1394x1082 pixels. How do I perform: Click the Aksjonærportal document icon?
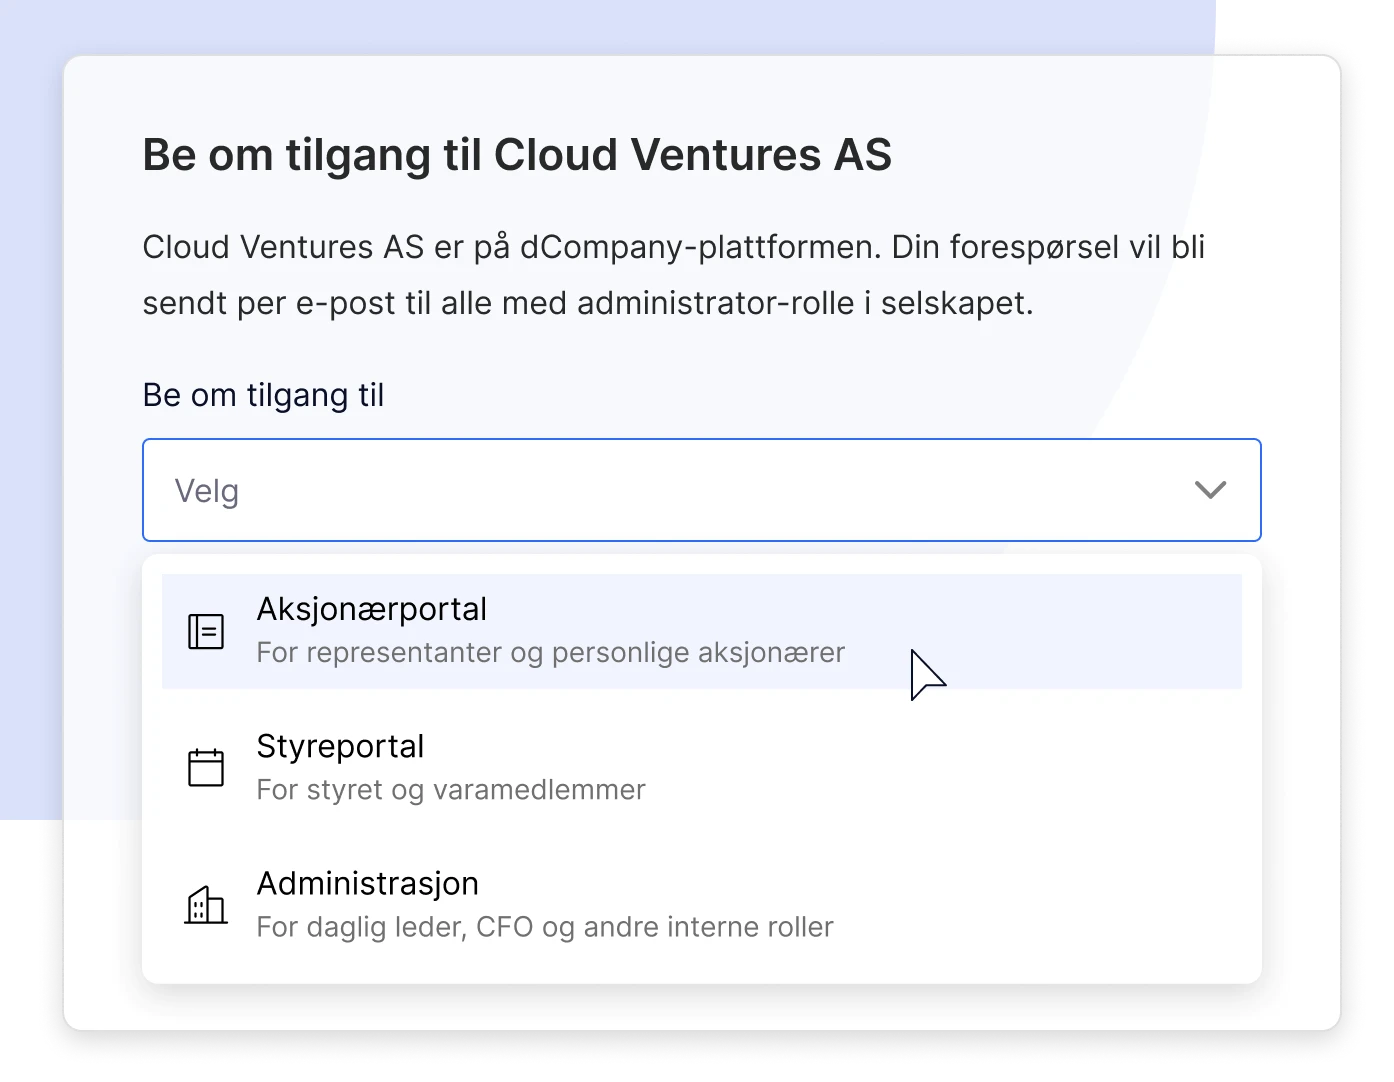pos(206,631)
